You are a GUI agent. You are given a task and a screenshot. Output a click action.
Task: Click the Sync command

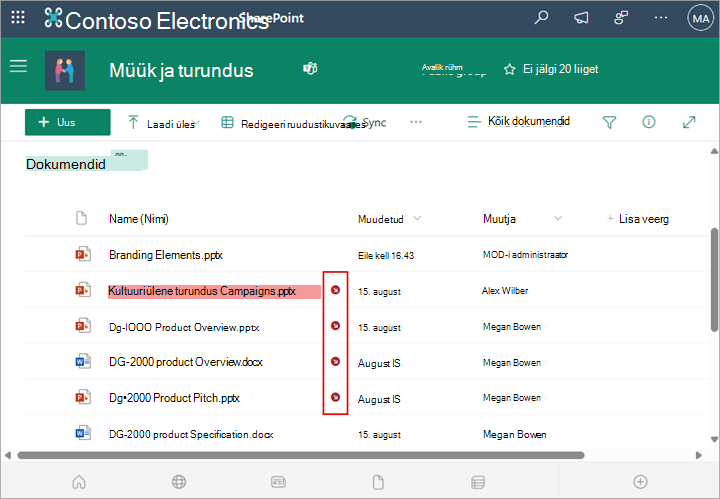click(366, 123)
